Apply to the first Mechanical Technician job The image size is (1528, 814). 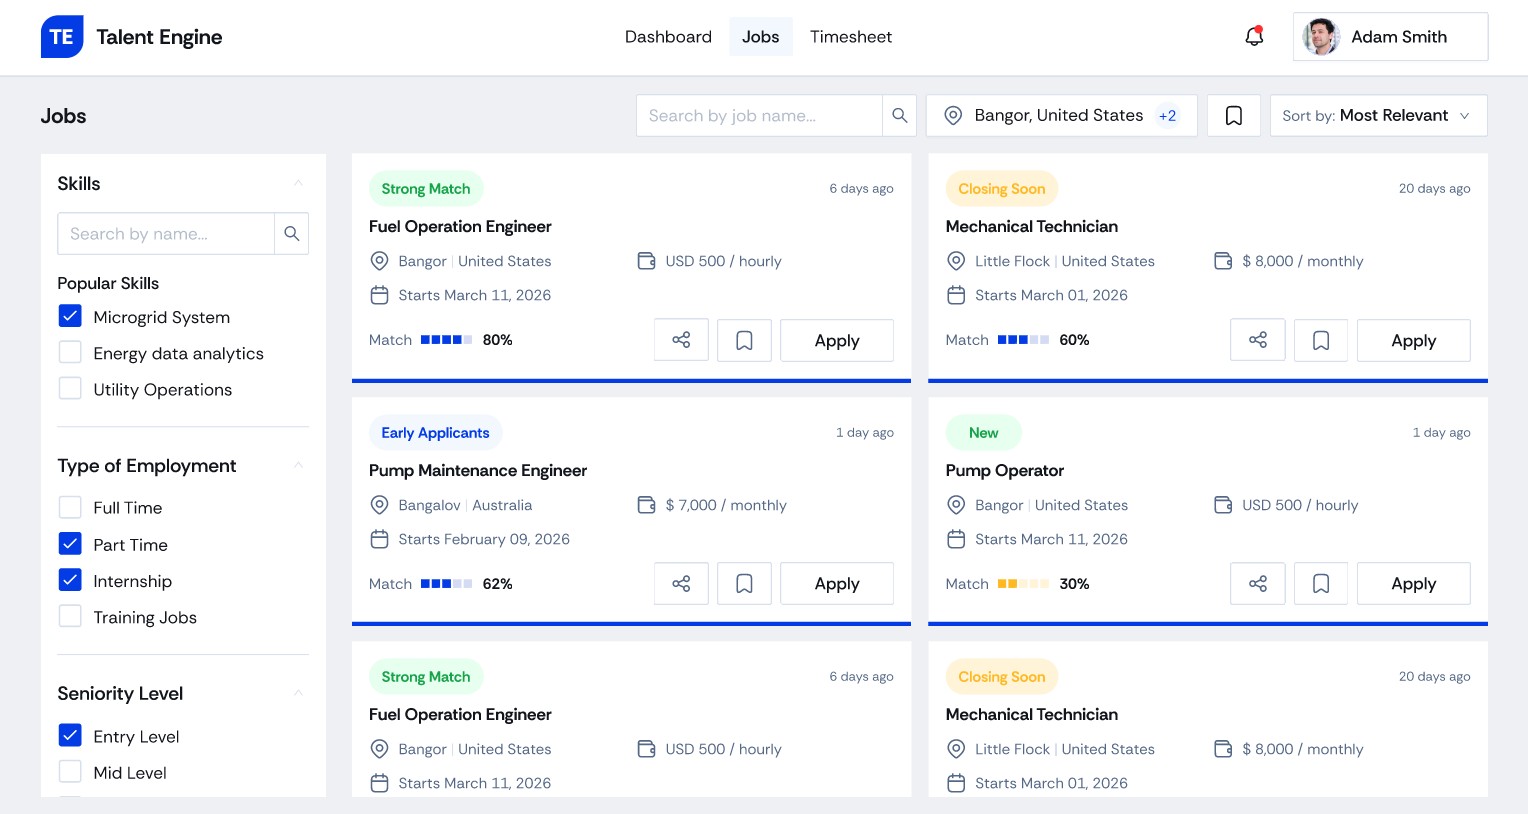click(x=1413, y=340)
